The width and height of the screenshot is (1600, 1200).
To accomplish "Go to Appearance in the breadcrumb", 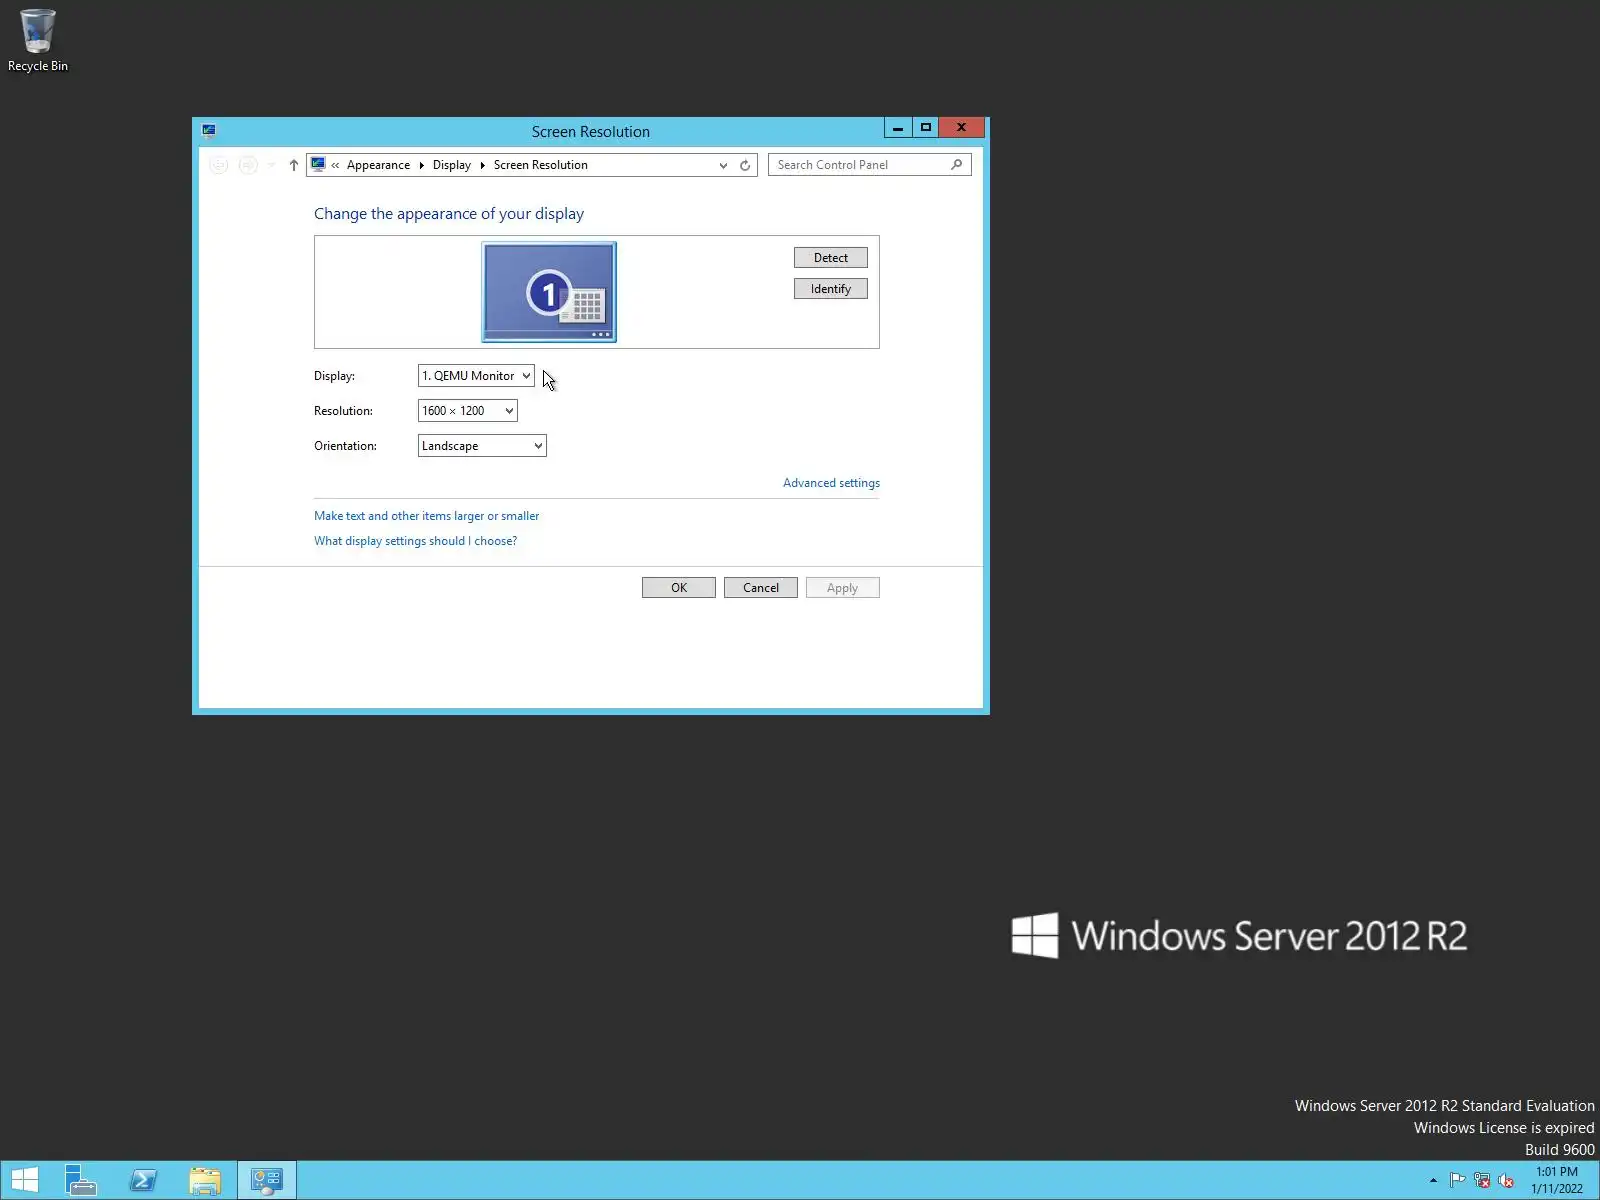I will click(378, 165).
